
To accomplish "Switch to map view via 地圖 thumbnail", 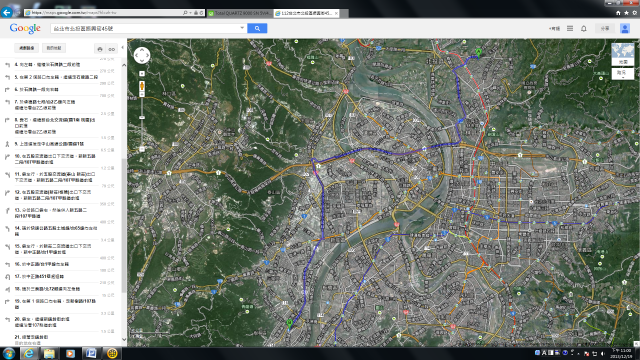I will (623, 54).
